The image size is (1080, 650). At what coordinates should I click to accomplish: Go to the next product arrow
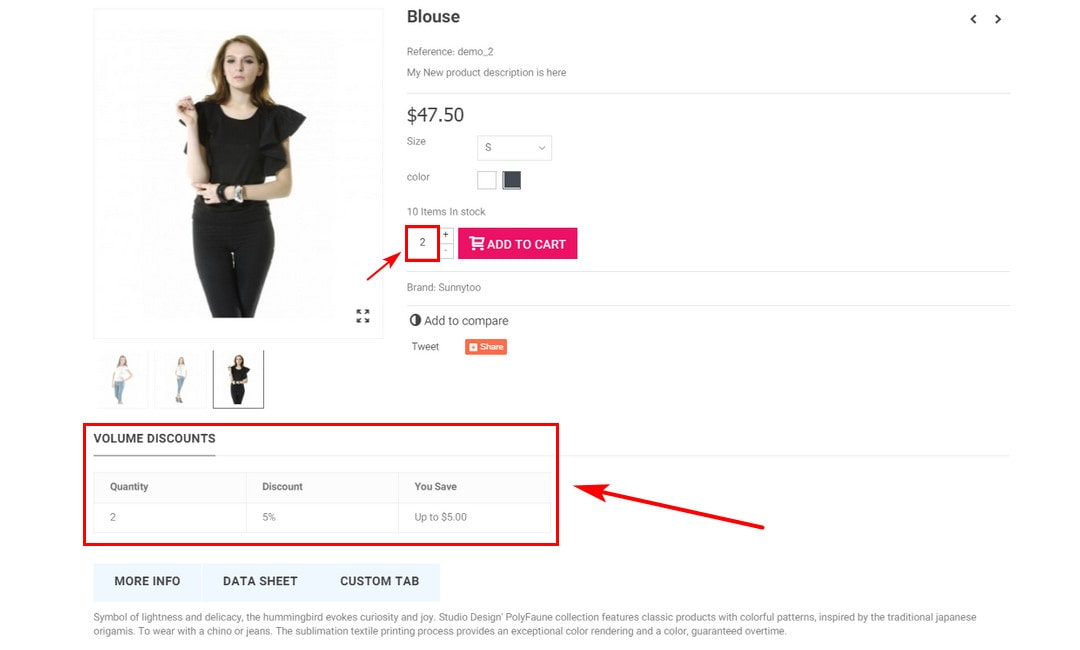998,19
